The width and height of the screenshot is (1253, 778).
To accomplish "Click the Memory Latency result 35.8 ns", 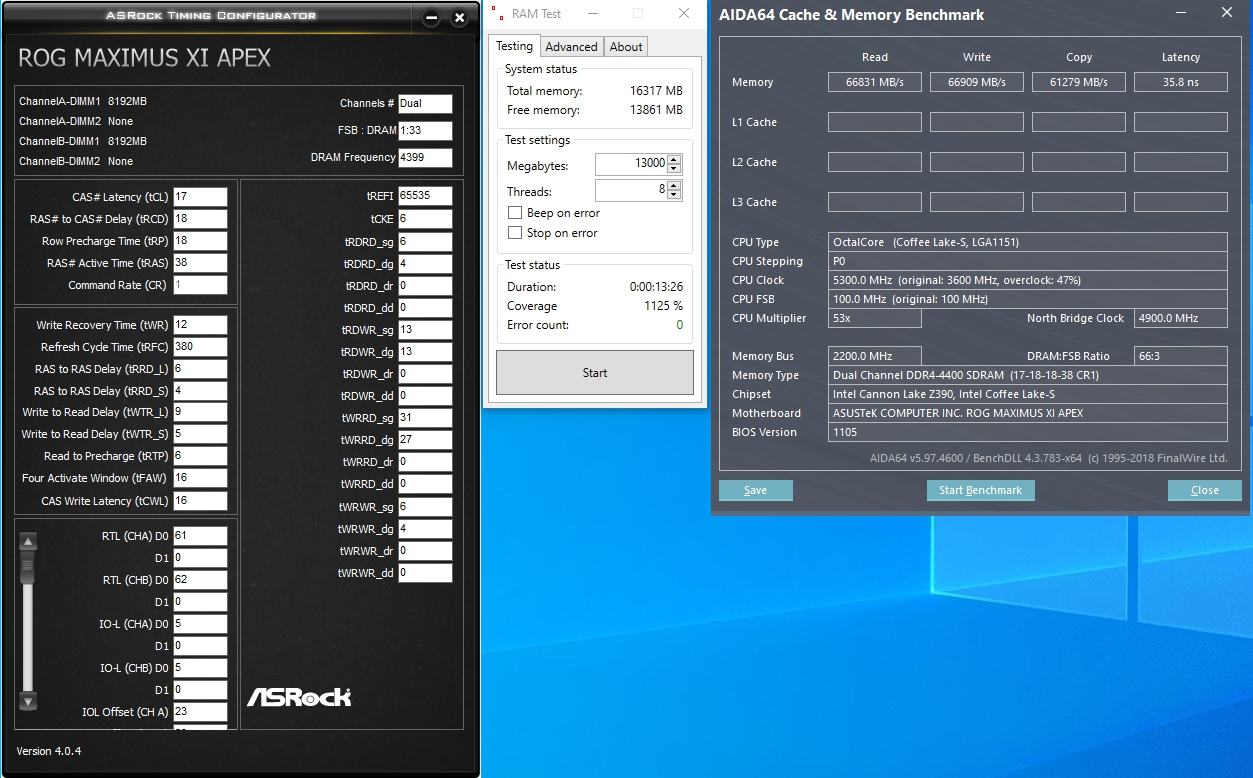I will coord(1181,82).
